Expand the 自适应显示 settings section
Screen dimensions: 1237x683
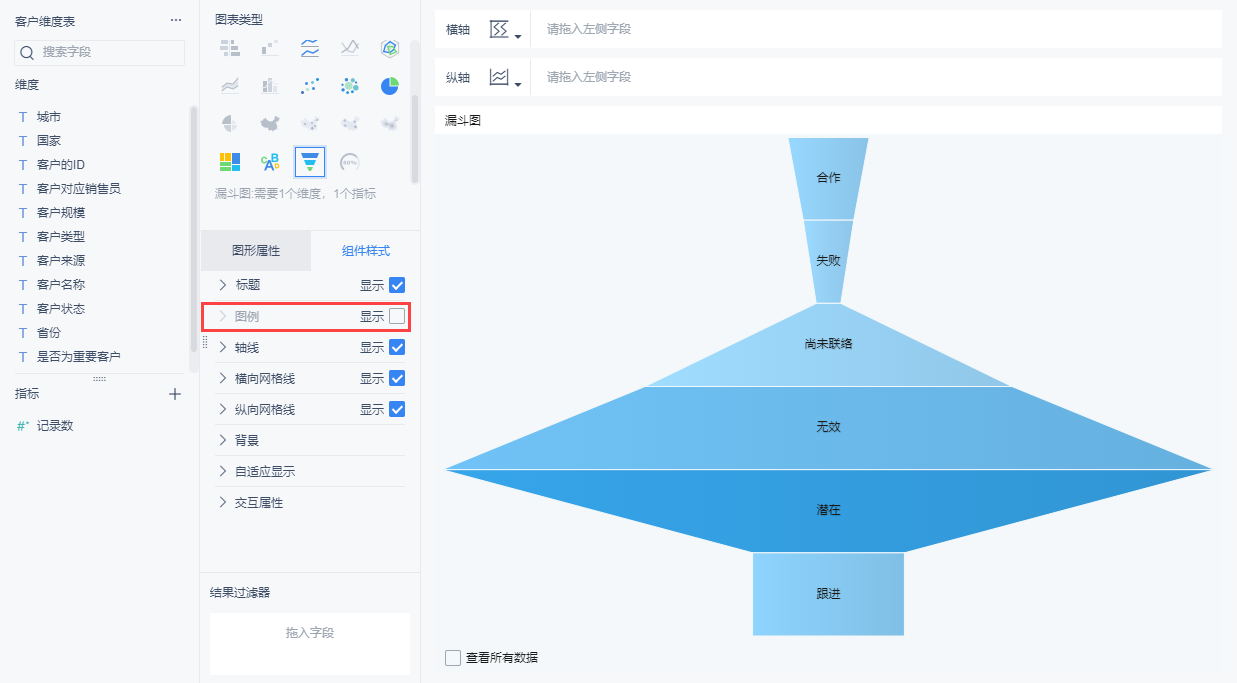tap(223, 471)
